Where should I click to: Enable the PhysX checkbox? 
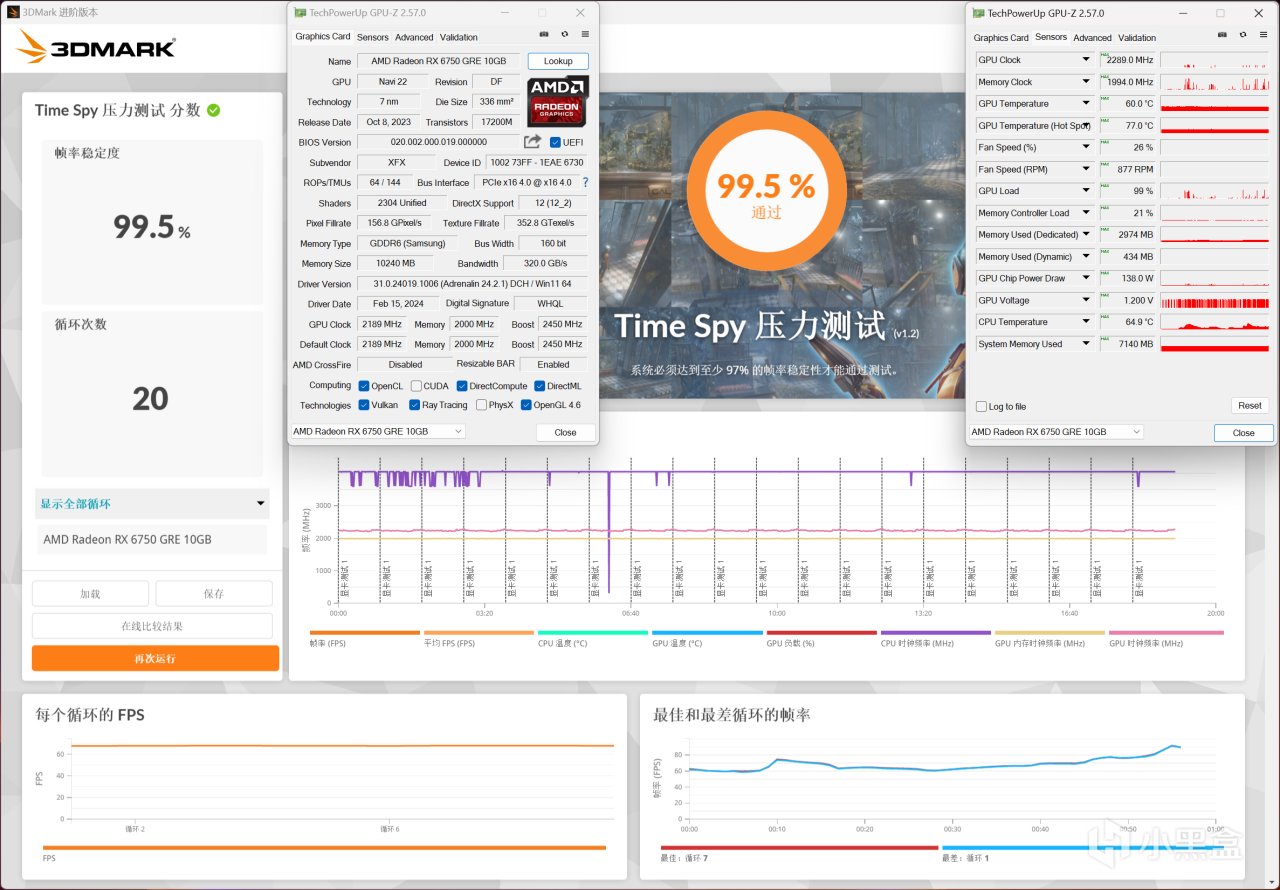pyautogui.click(x=482, y=405)
